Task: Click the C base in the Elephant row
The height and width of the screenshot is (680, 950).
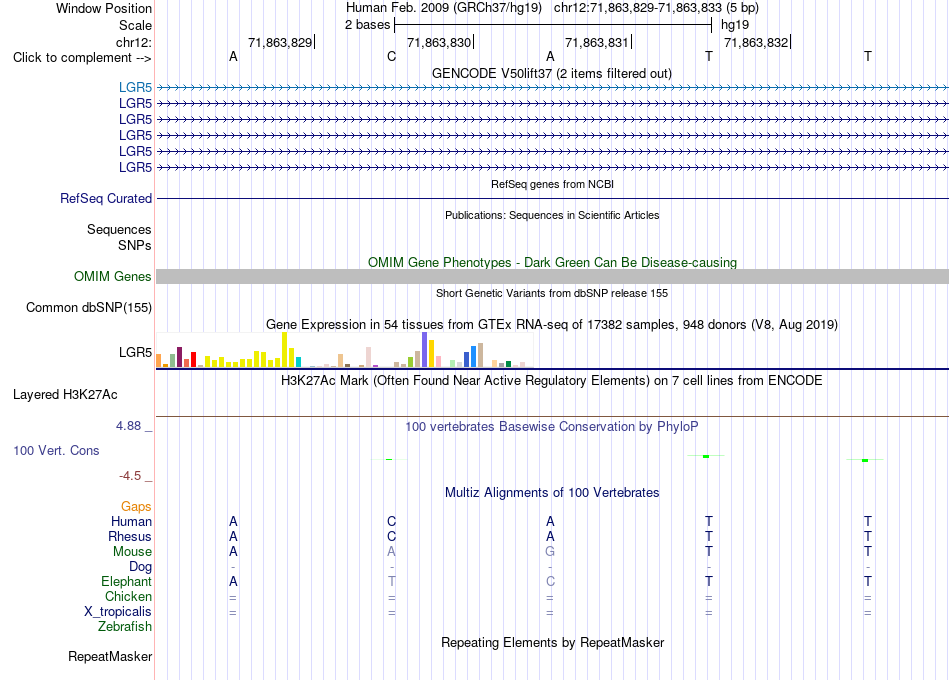Action: (550, 582)
